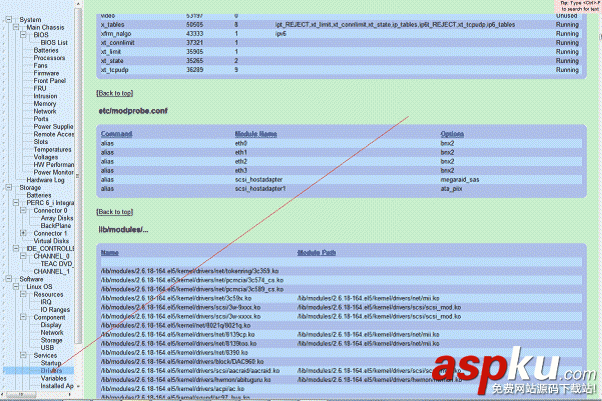Click the scroll-down arrow of tree panel
The height and width of the screenshot is (401, 602).
pos(78,386)
